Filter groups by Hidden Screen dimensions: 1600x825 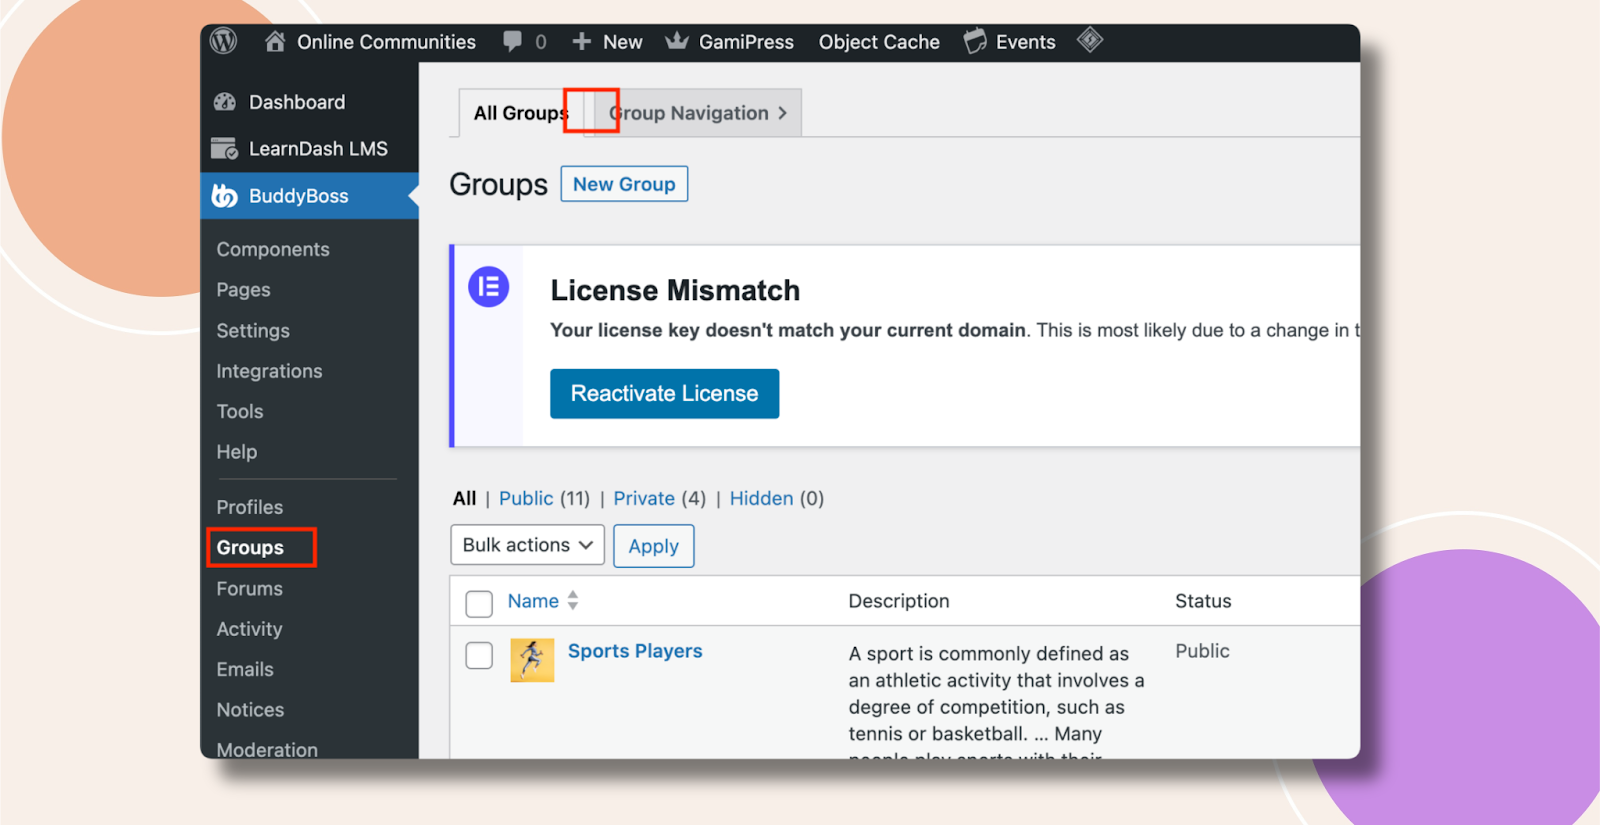[761, 498]
